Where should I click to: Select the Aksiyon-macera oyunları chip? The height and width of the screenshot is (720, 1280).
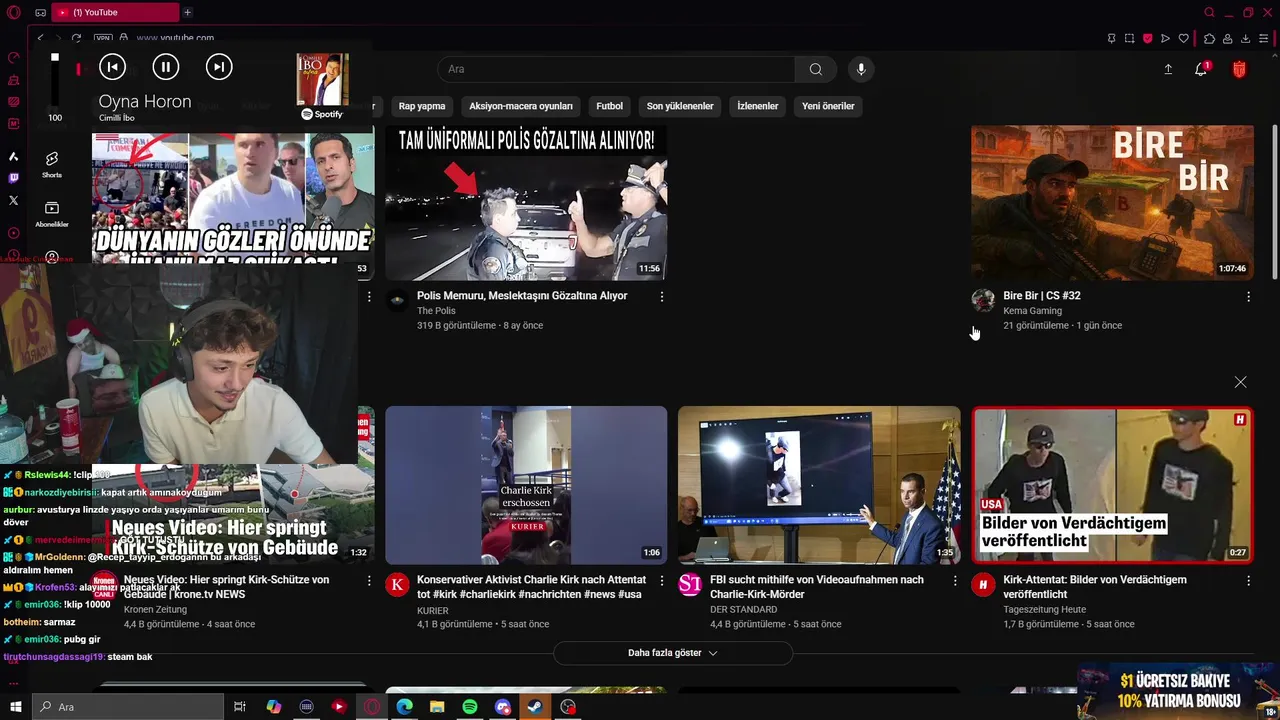click(521, 106)
